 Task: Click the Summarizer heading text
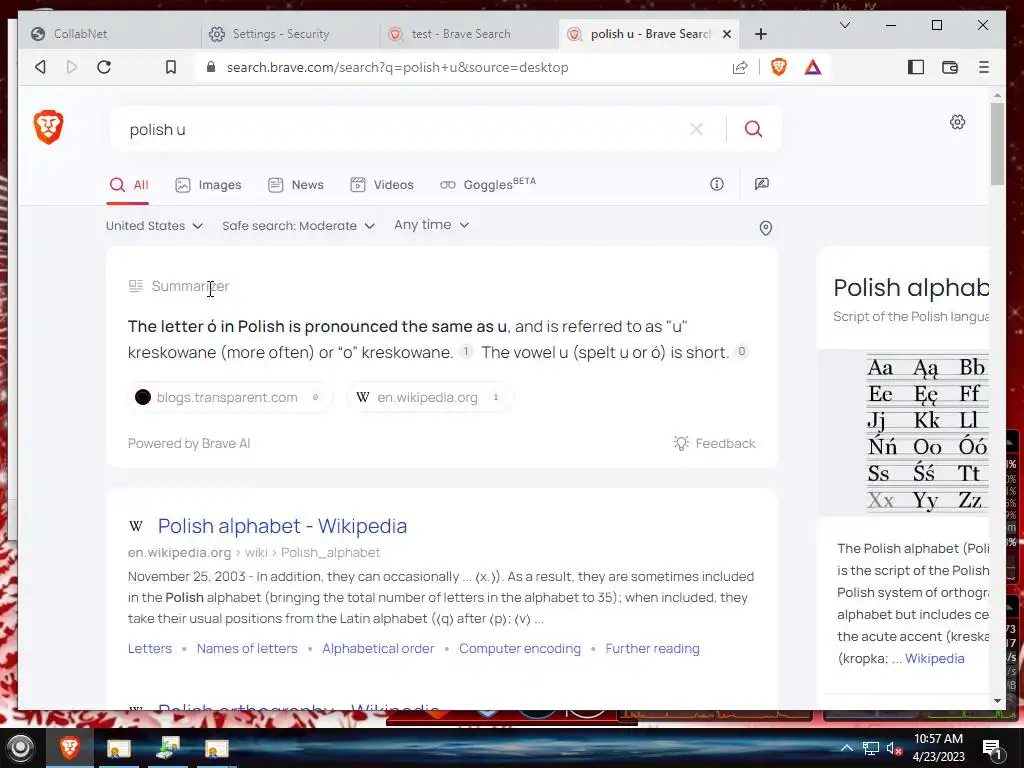(x=190, y=286)
